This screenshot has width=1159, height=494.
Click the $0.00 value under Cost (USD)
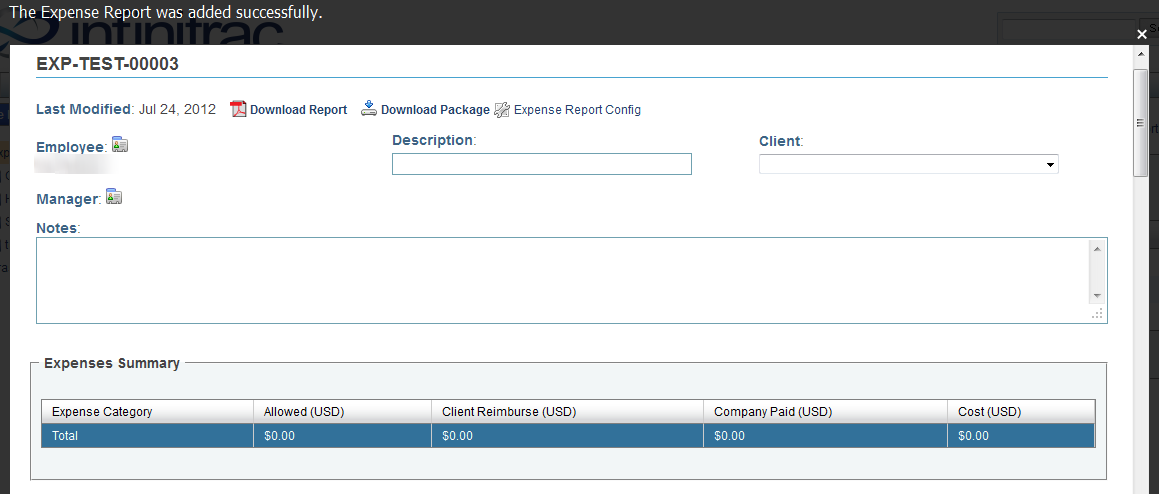973,436
